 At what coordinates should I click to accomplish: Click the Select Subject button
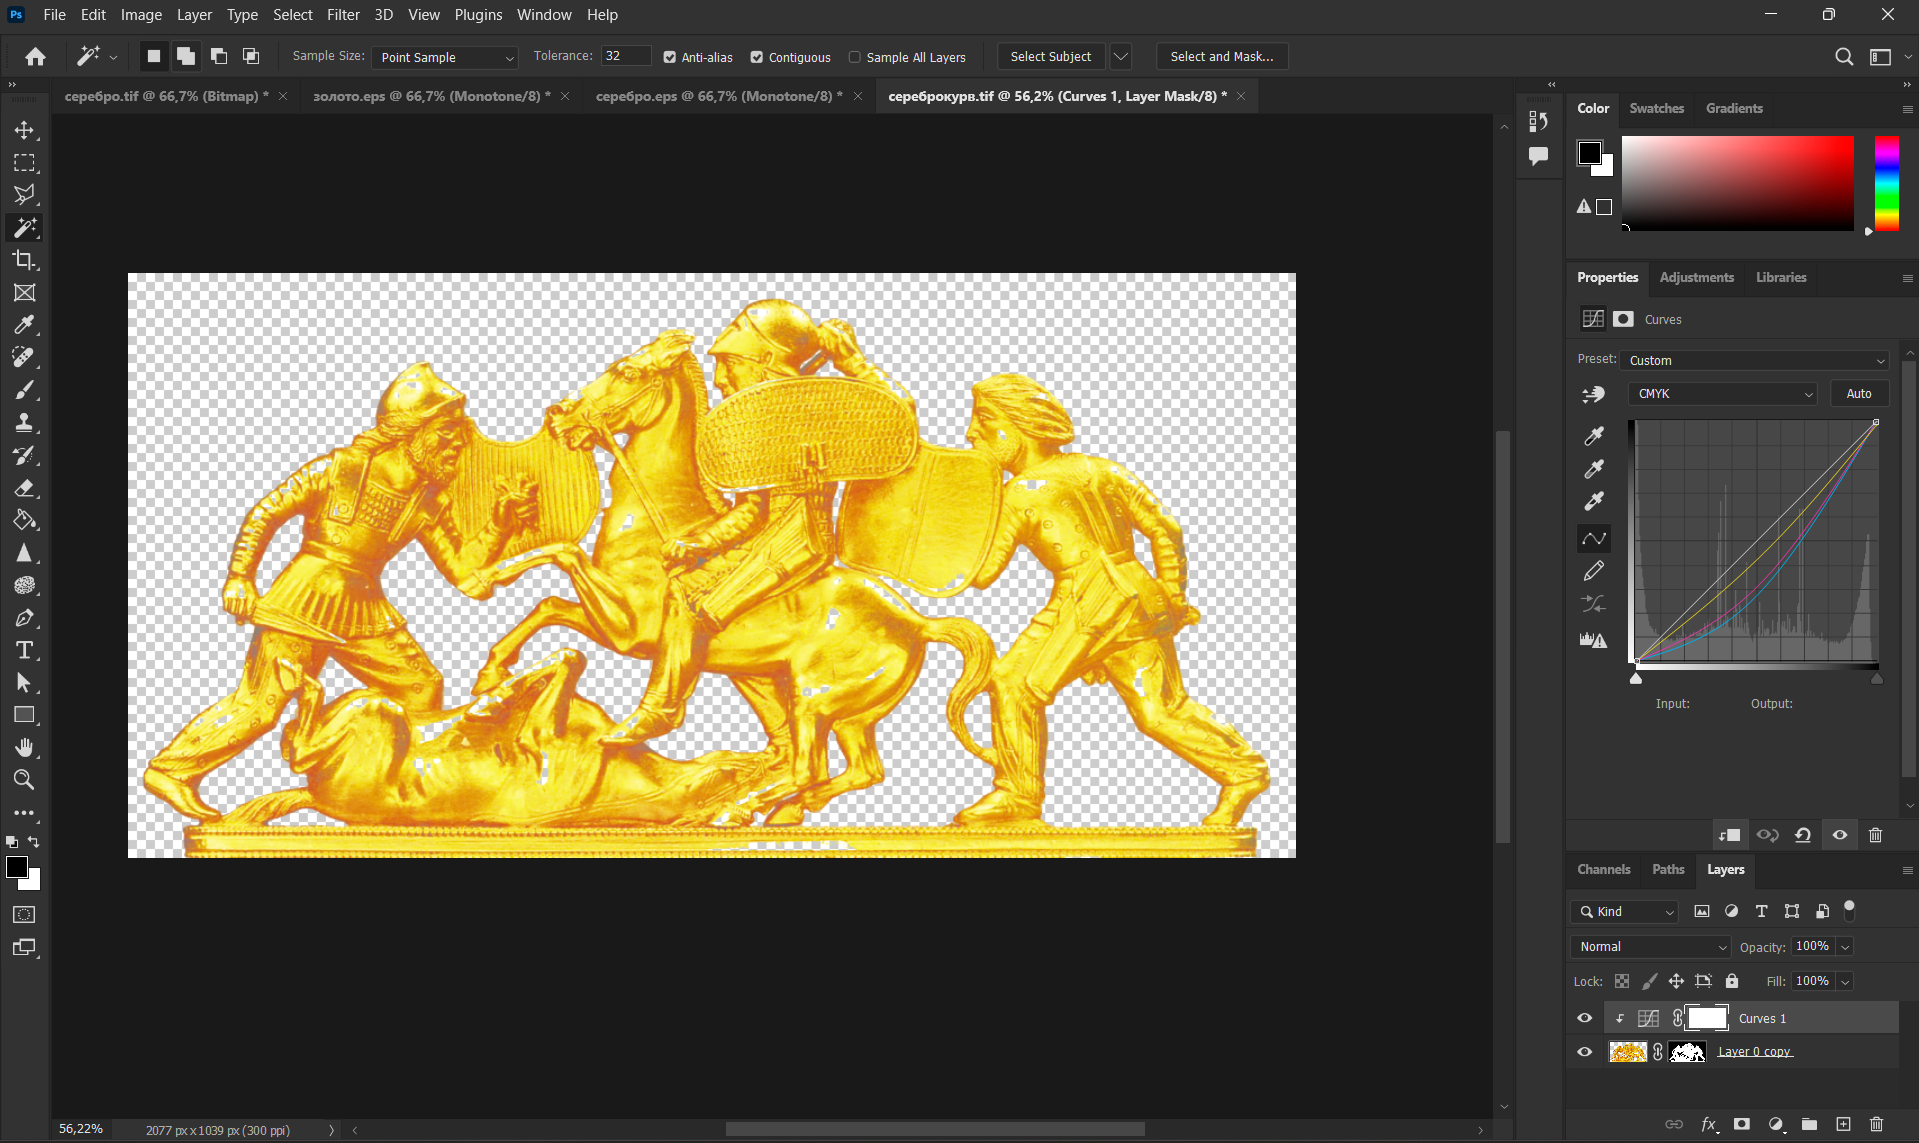pos(1051,57)
